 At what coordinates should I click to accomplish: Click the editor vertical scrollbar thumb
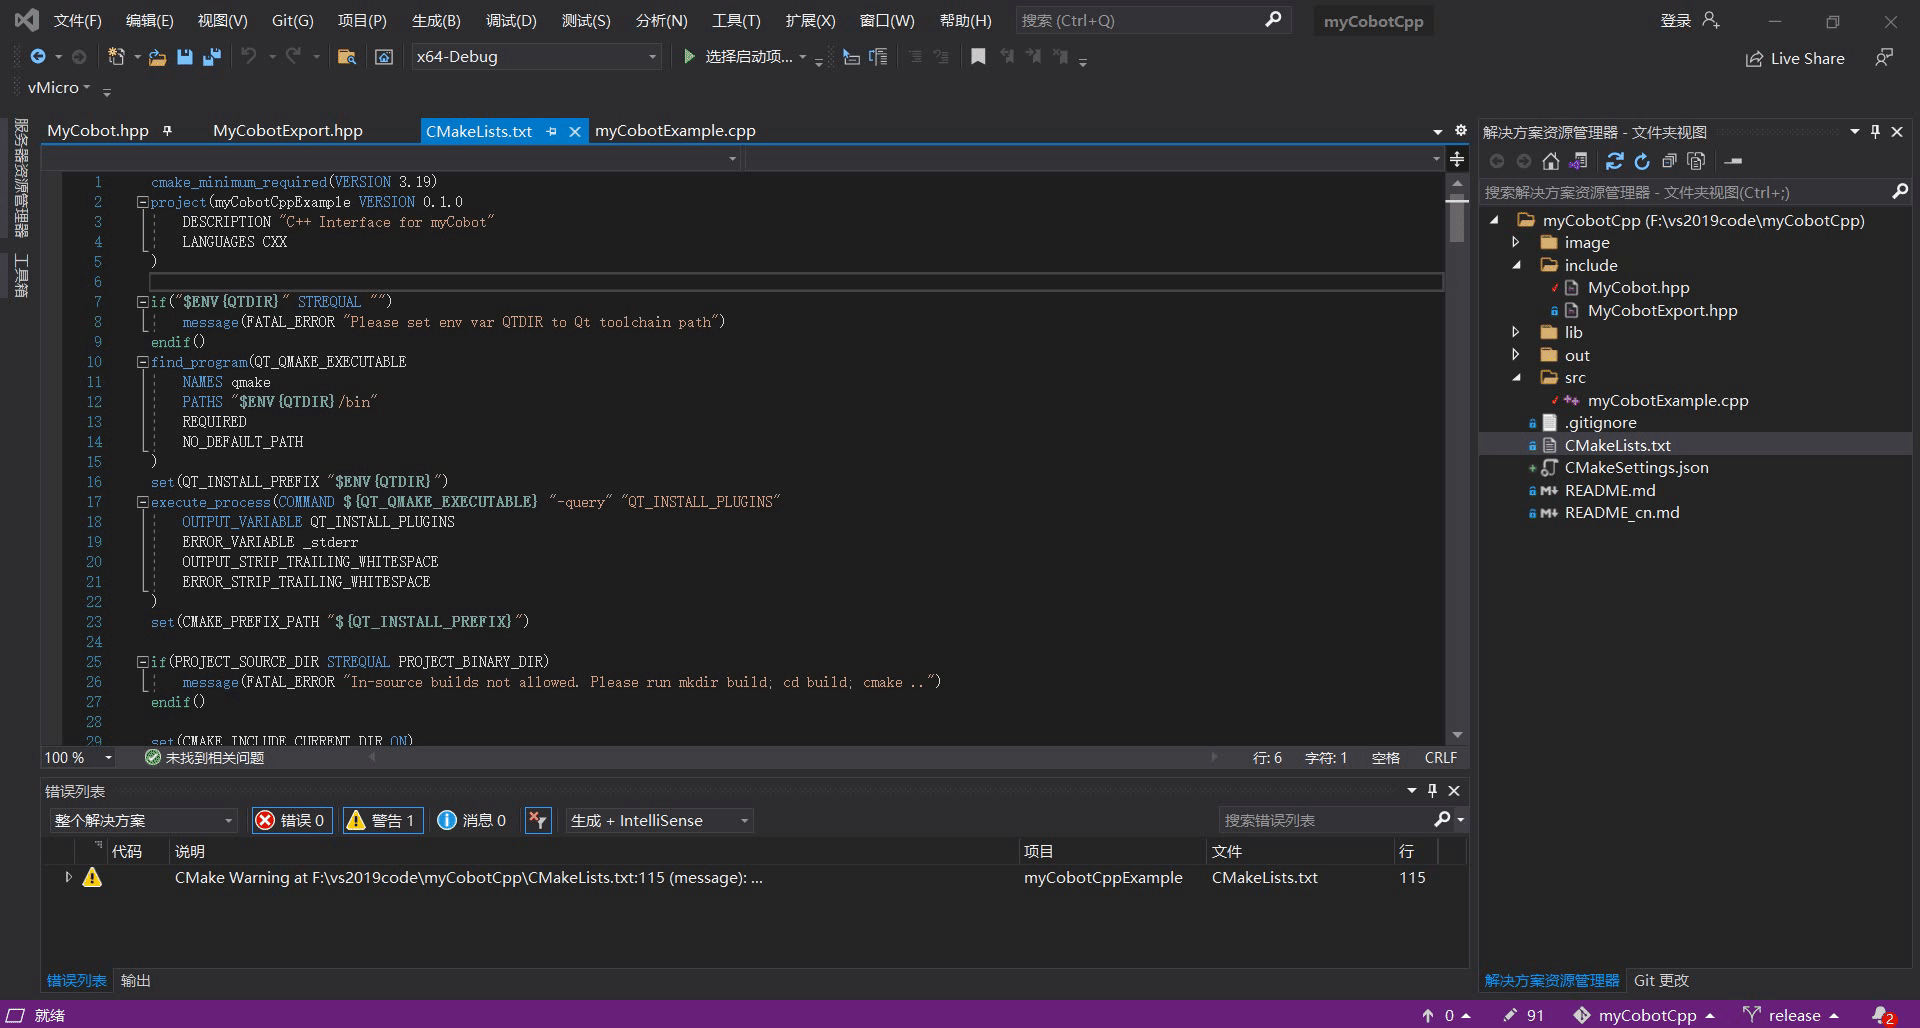[x=1457, y=220]
